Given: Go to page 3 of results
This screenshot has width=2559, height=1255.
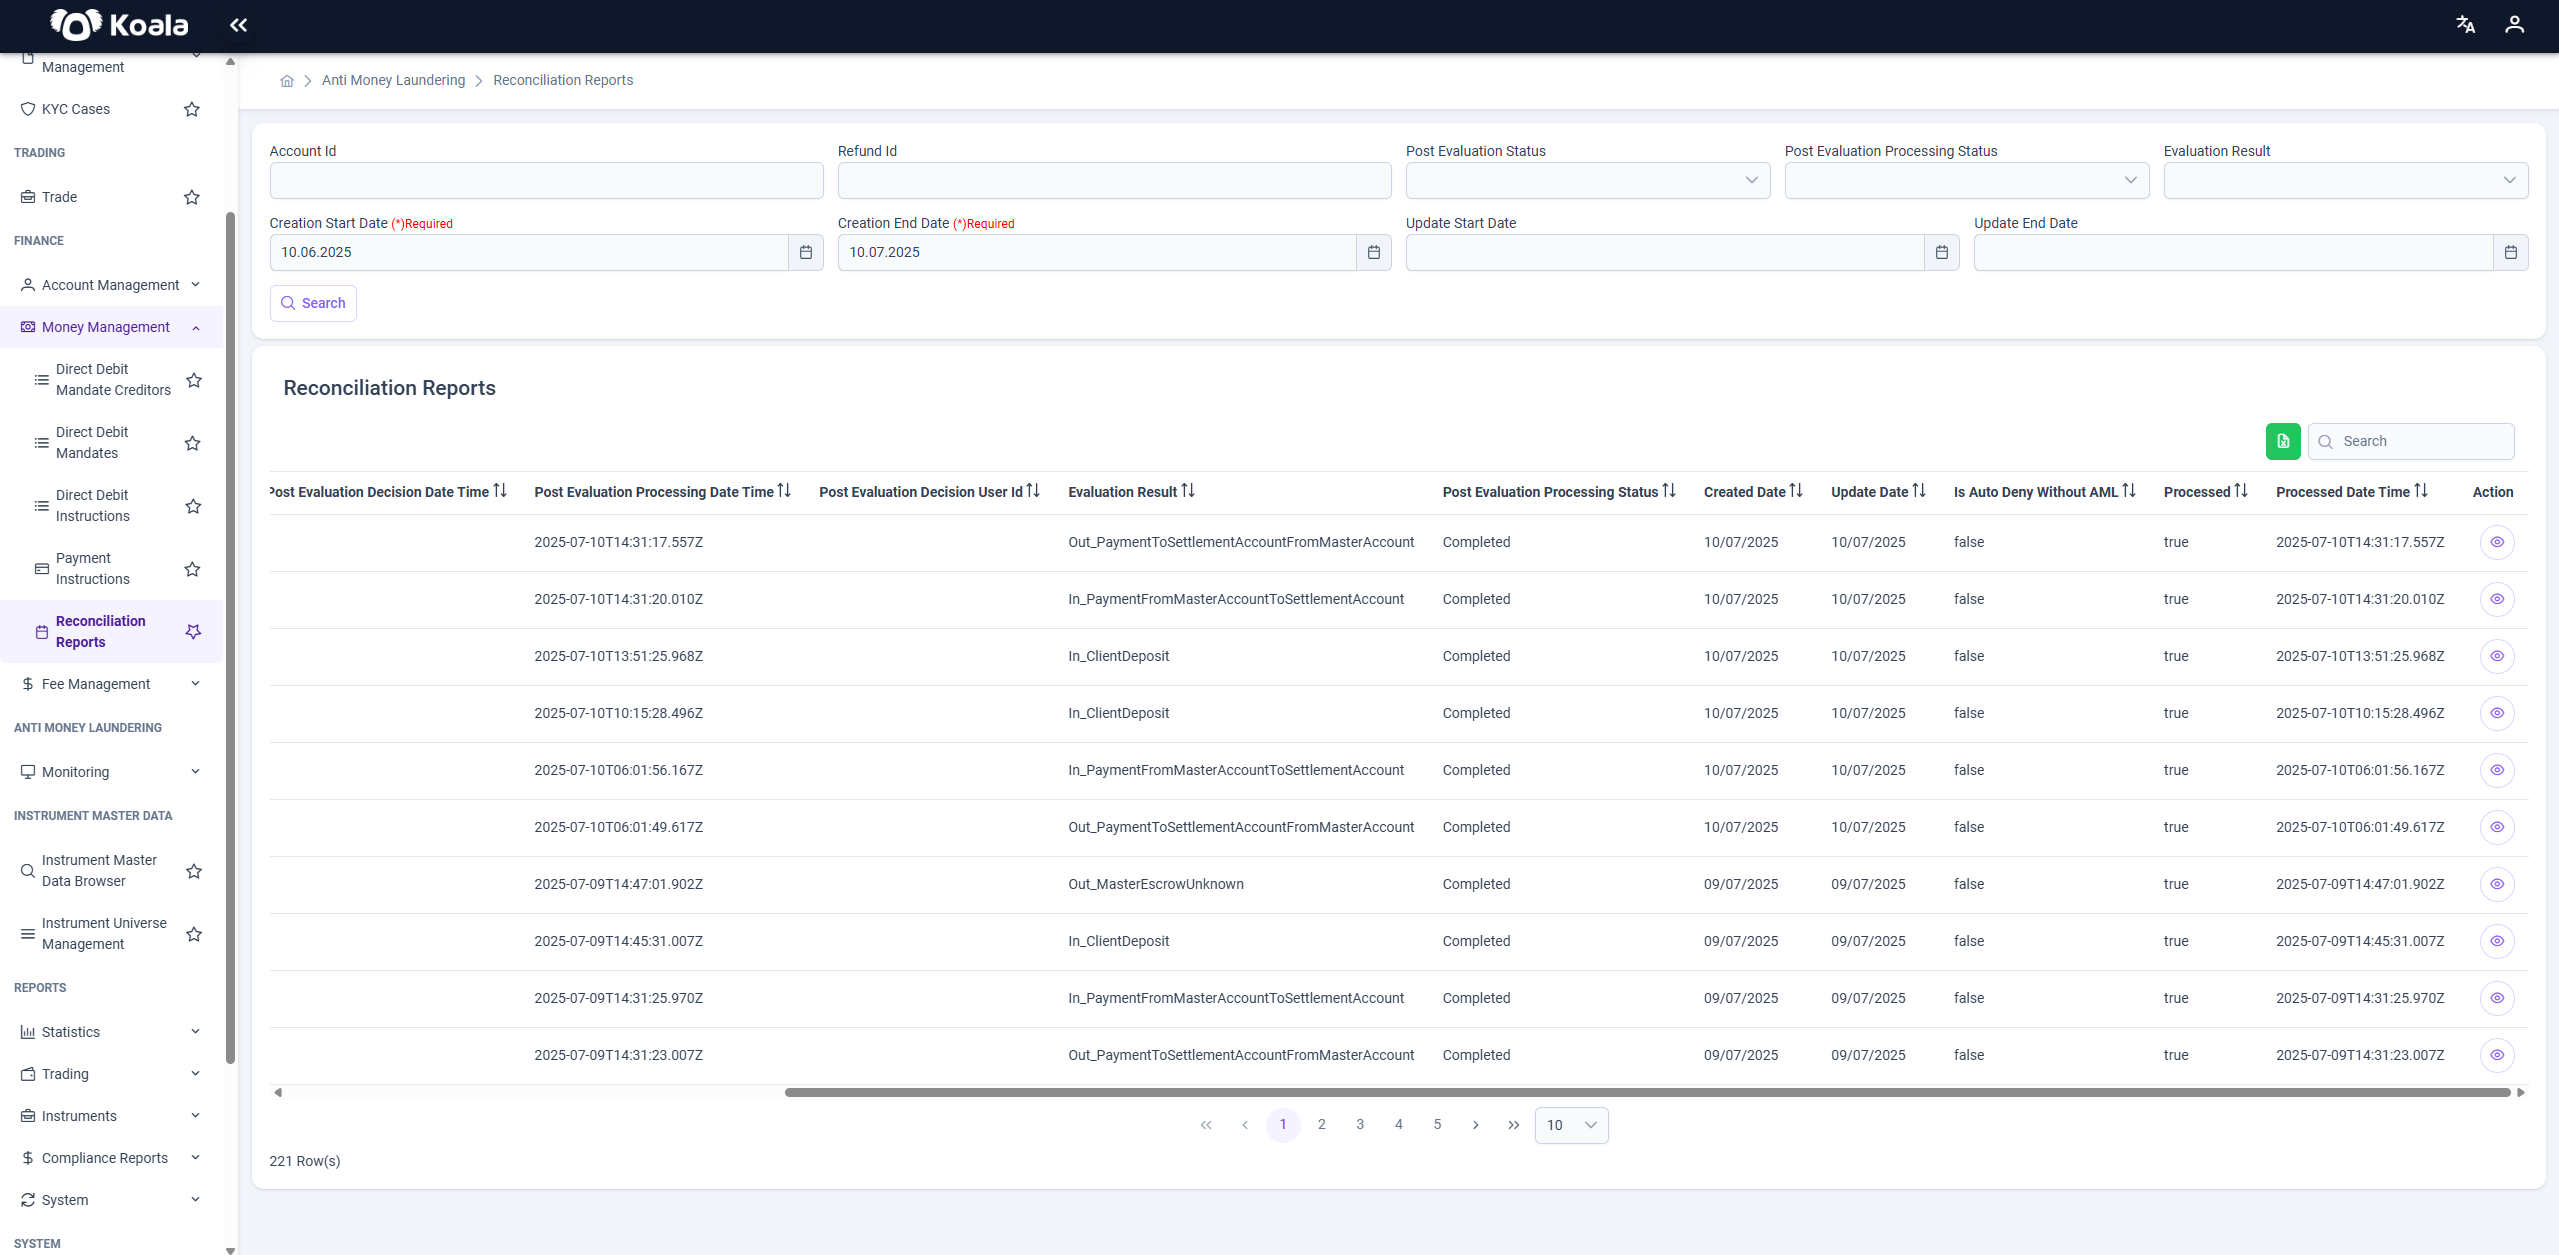Looking at the screenshot, I should coord(1360,1125).
